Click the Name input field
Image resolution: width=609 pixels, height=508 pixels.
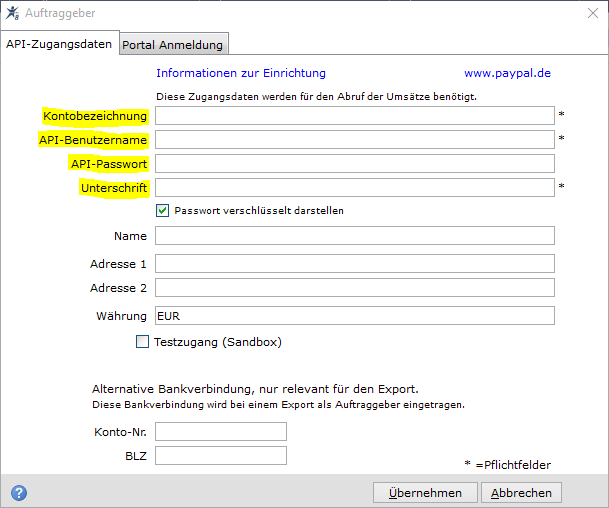[x=355, y=236]
